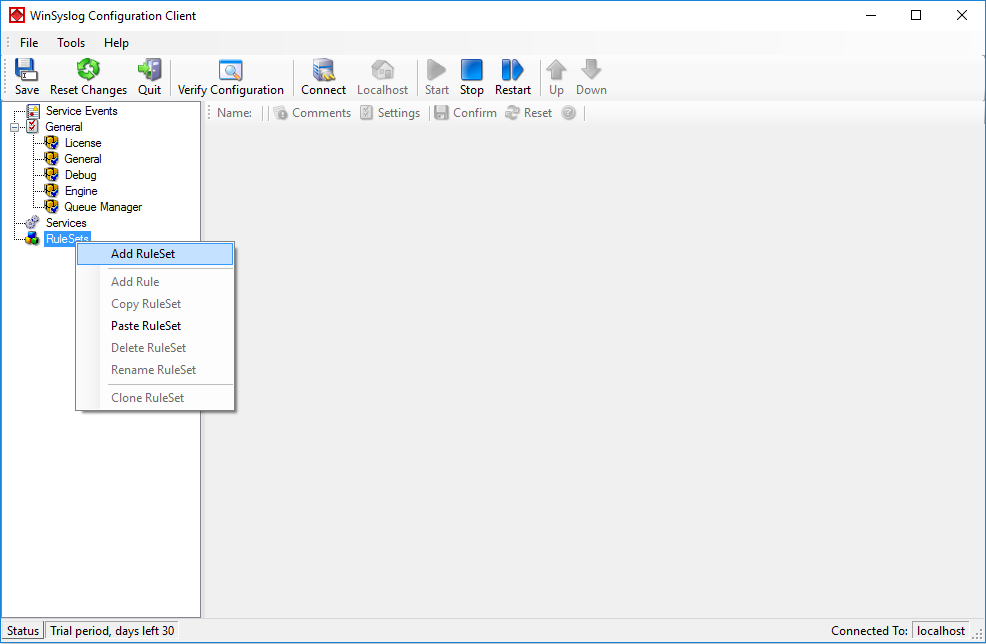Select the License tree label
986x644 pixels.
click(83, 143)
